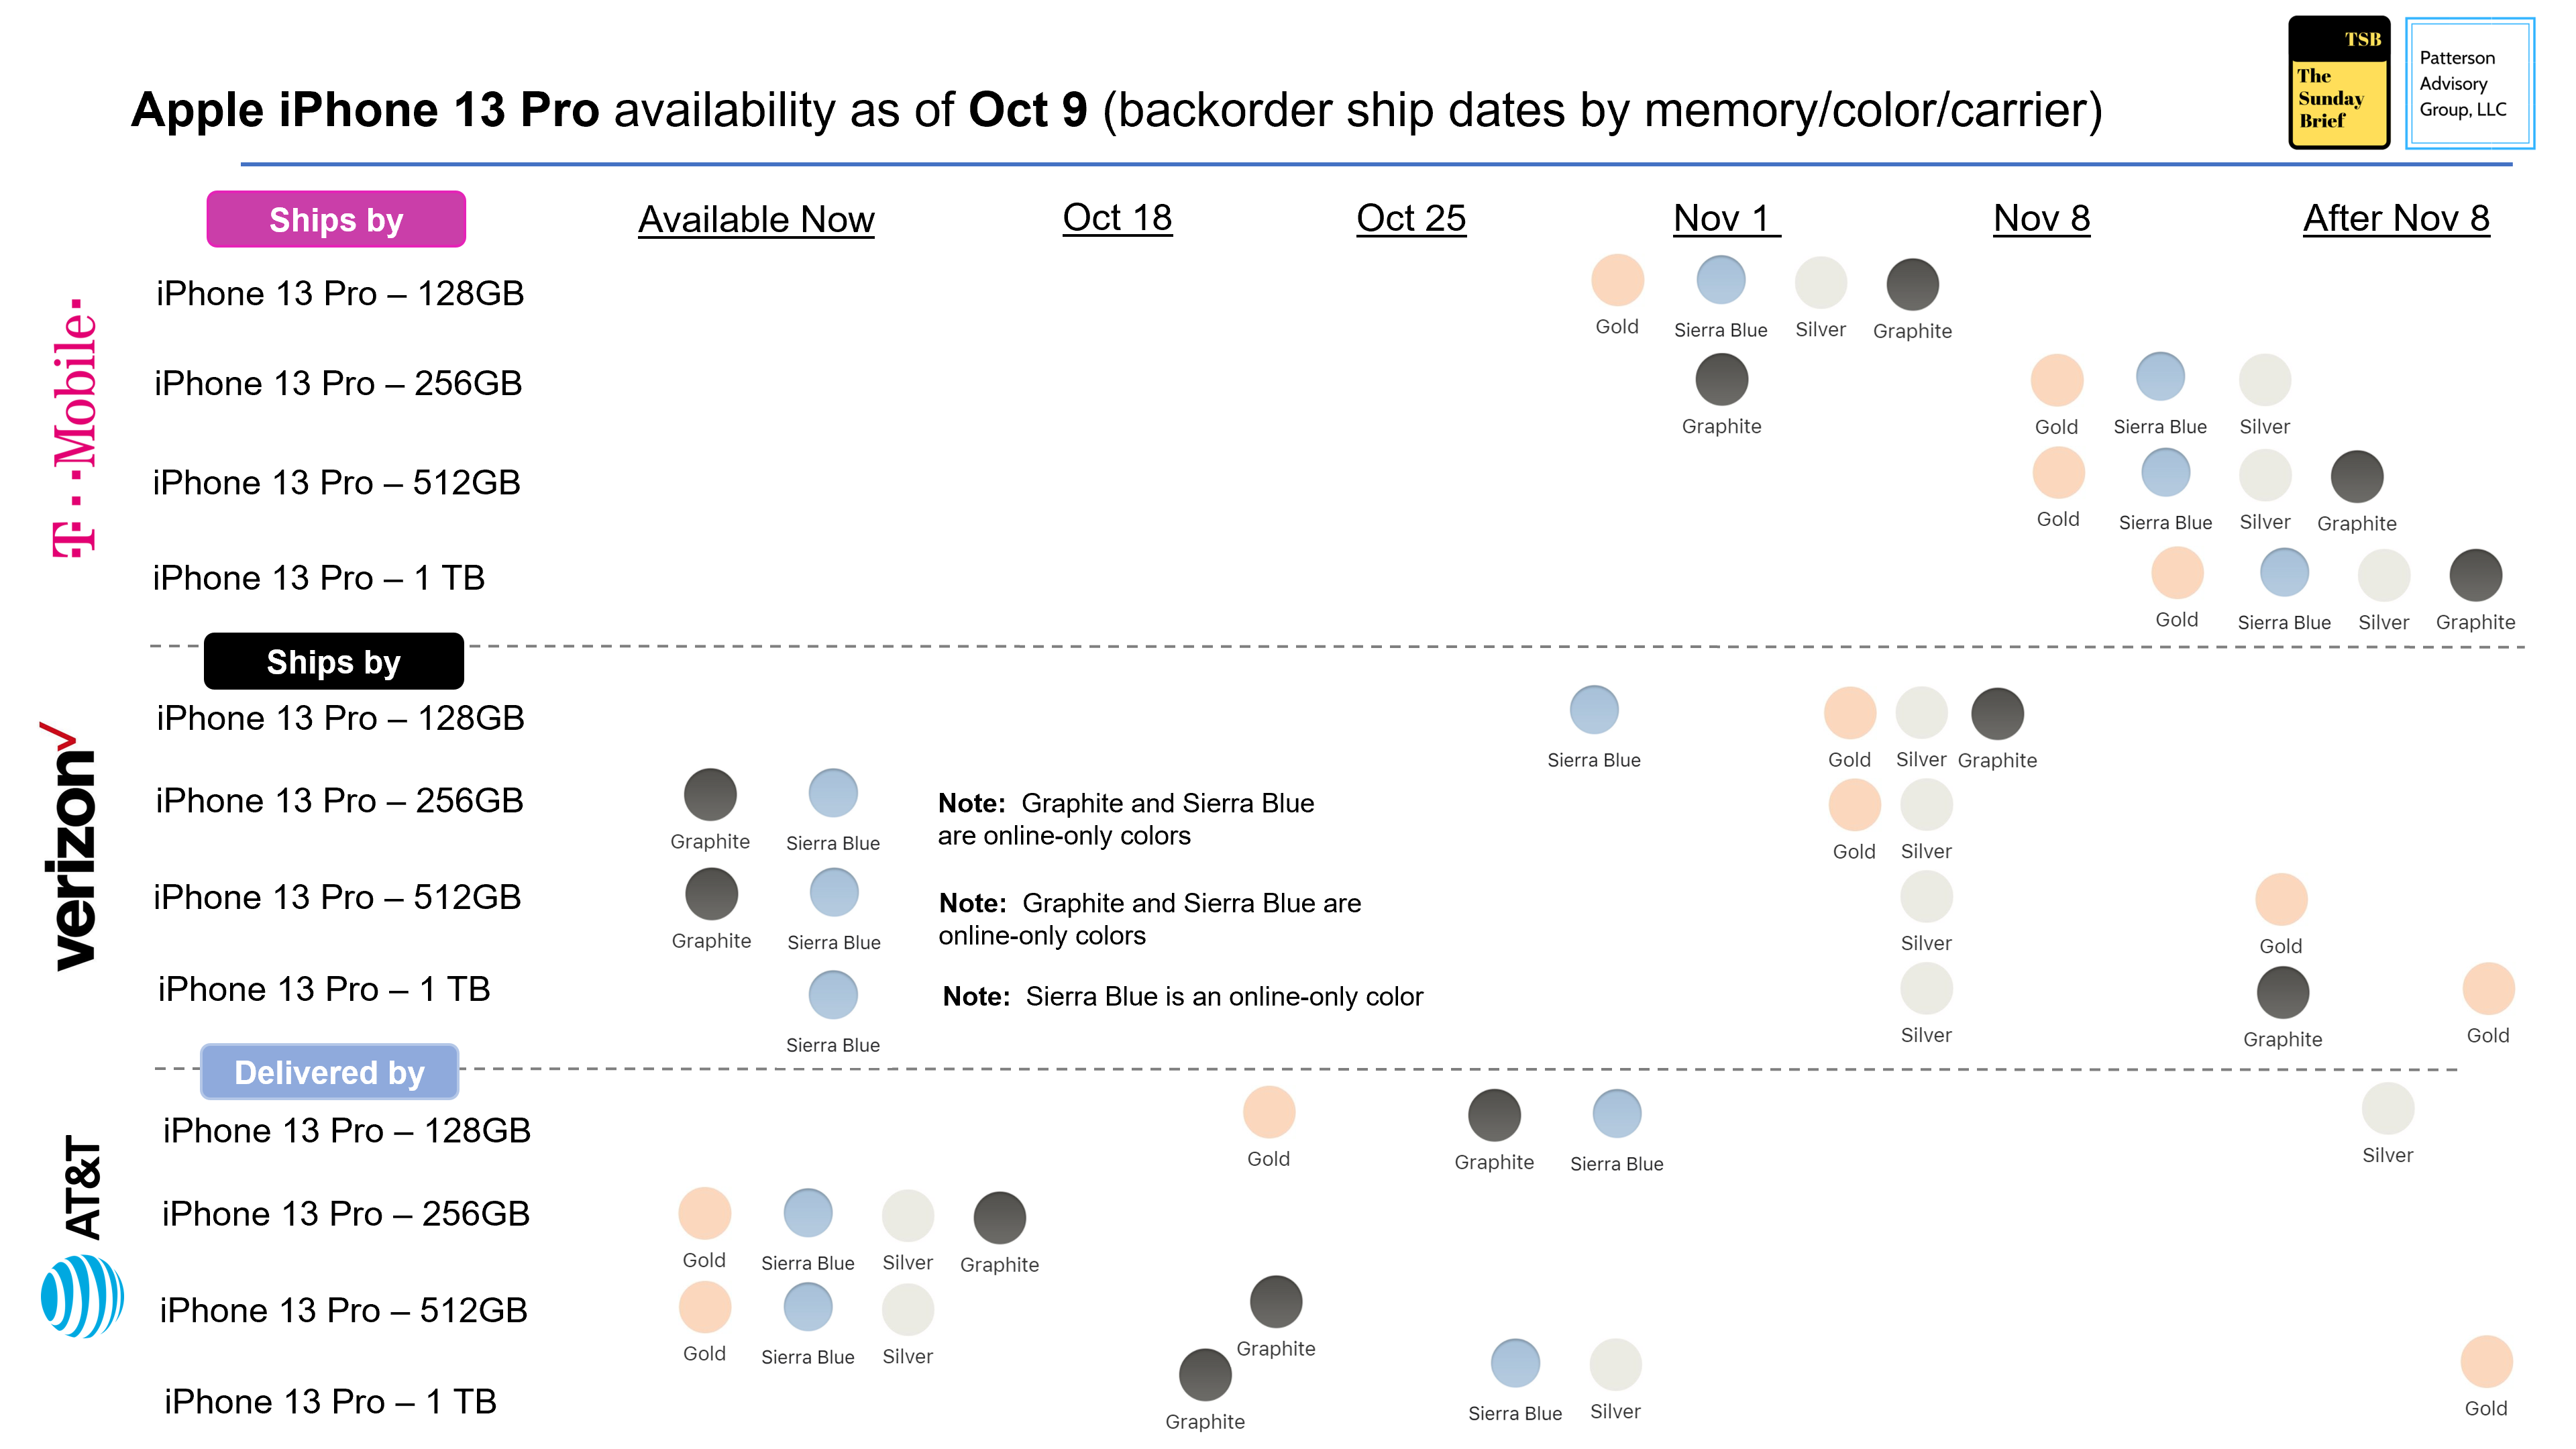Click T-Mobile 256GB Graphite dot under Nov 1
This screenshot has height=1449, width=2576.
click(x=1721, y=381)
